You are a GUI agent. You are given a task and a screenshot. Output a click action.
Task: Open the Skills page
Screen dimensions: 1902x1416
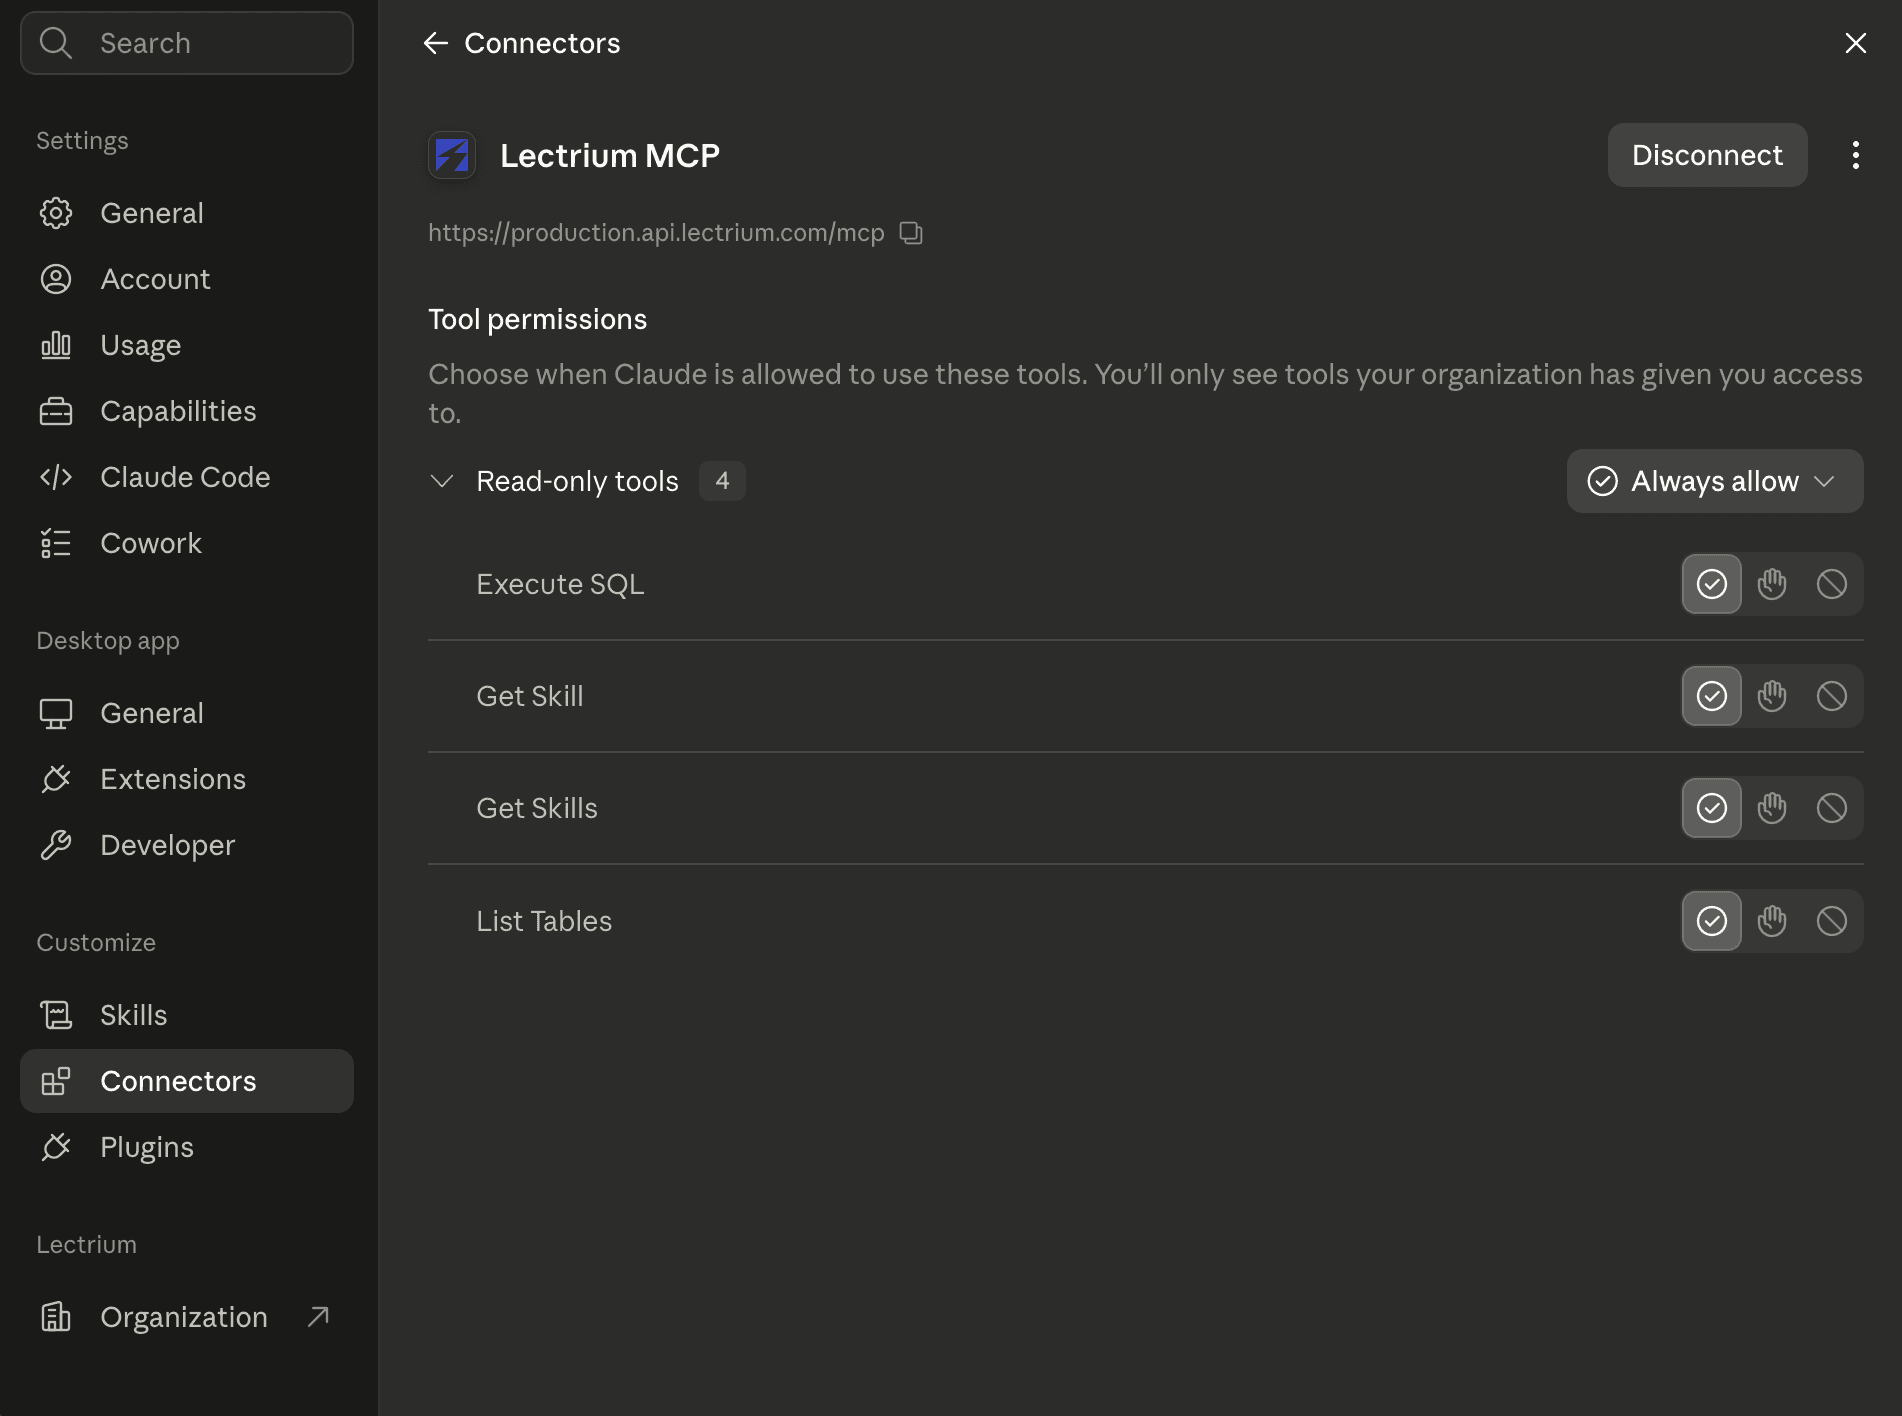pyautogui.click(x=187, y=1015)
